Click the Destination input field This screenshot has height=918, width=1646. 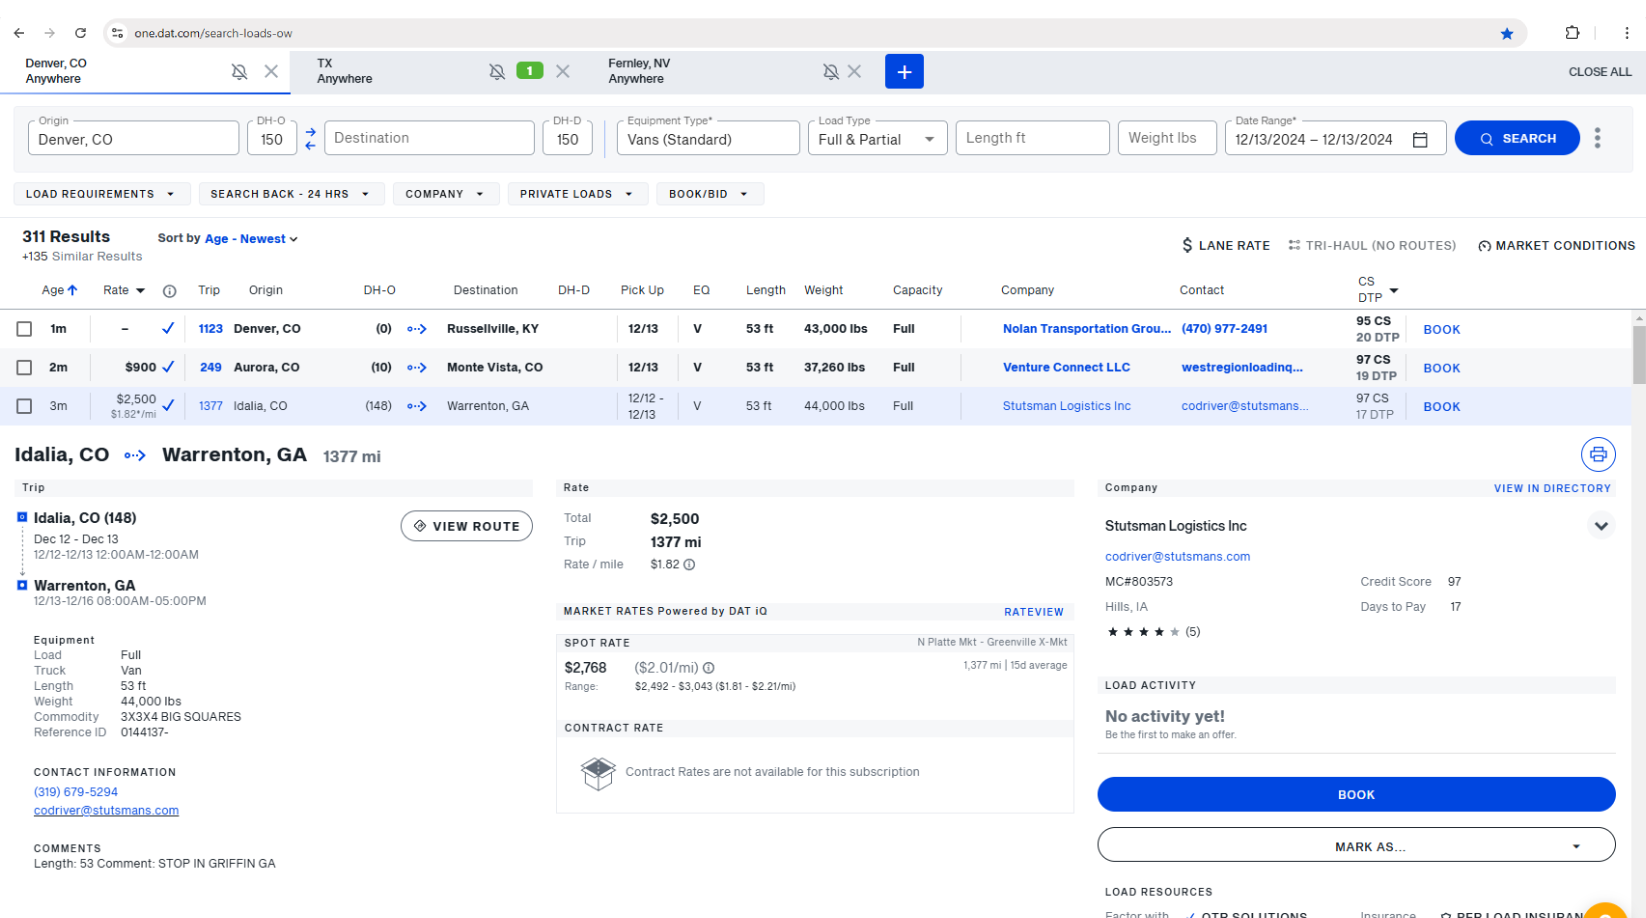428,139
